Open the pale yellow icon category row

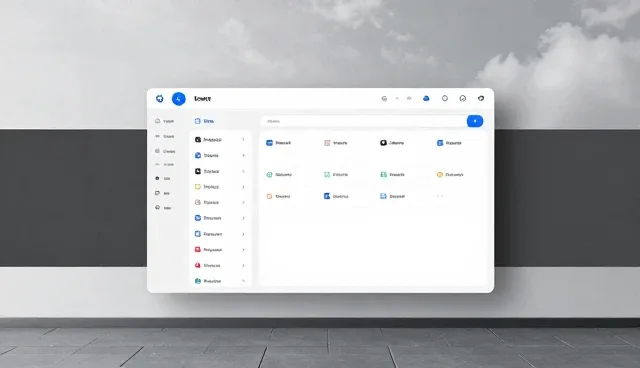click(x=220, y=187)
